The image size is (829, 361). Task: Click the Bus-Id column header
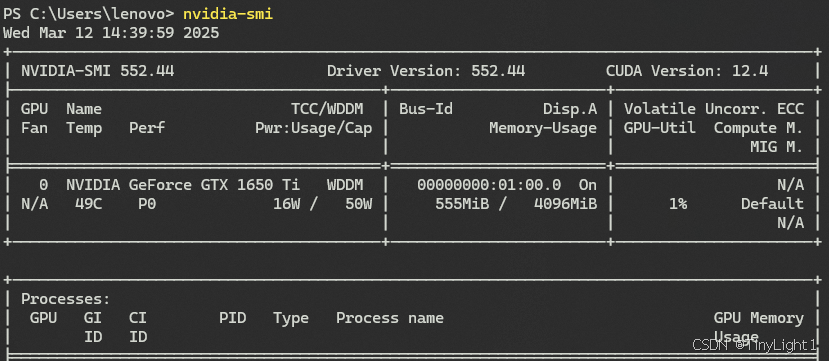pyautogui.click(x=426, y=109)
